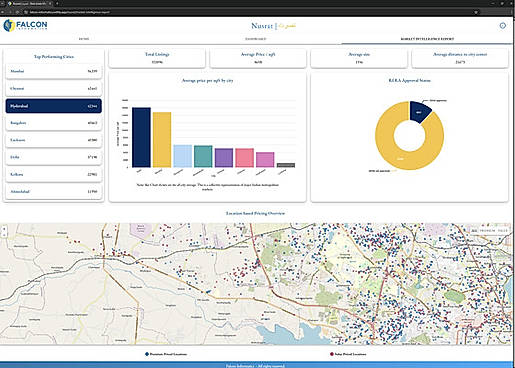The height and width of the screenshot is (368, 515).
Task: Open the Market Intelligence Report tab
Action: pos(427,39)
